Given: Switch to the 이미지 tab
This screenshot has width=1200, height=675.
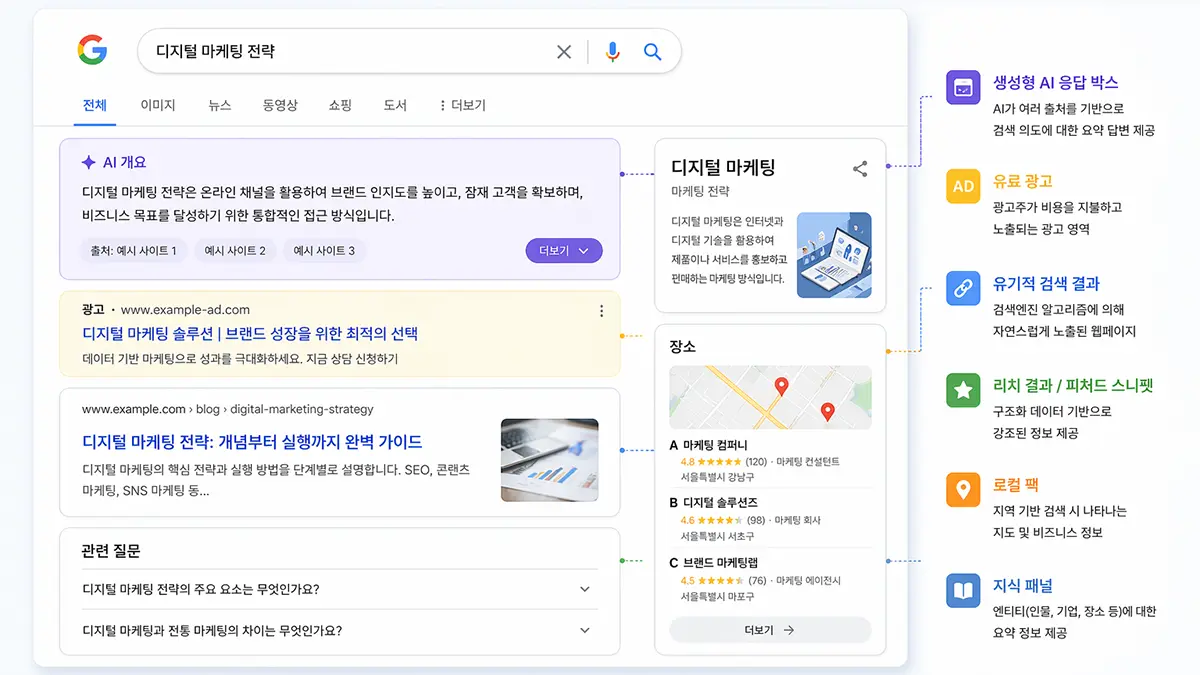Looking at the screenshot, I should pos(158,104).
